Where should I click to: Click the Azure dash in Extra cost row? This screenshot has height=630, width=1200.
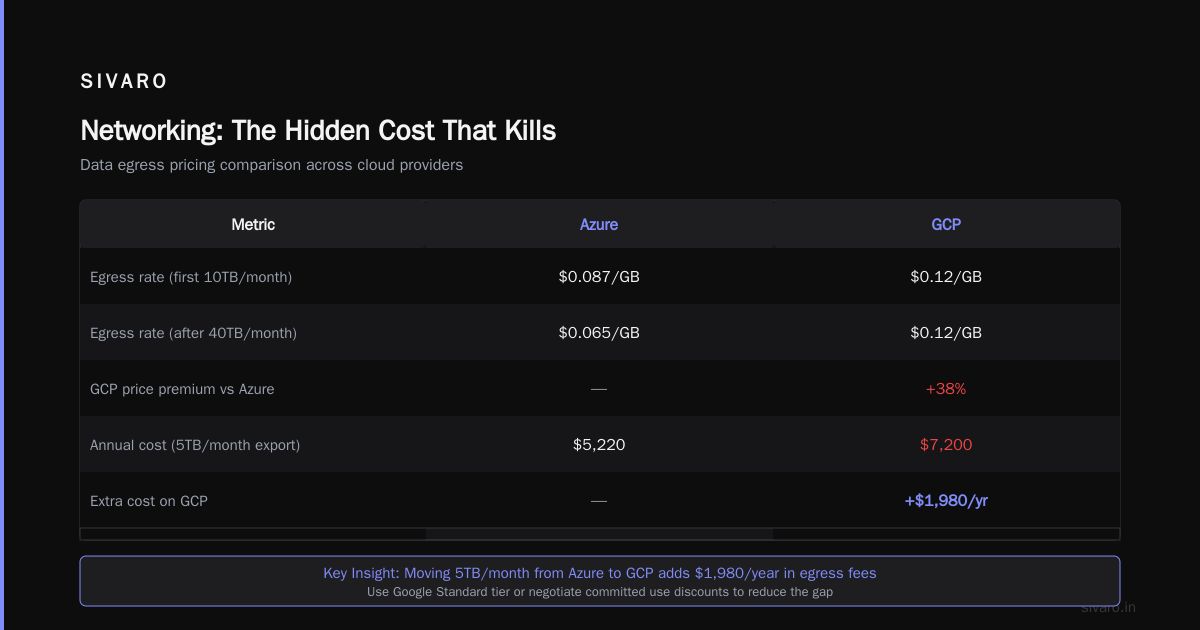[599, 501]
